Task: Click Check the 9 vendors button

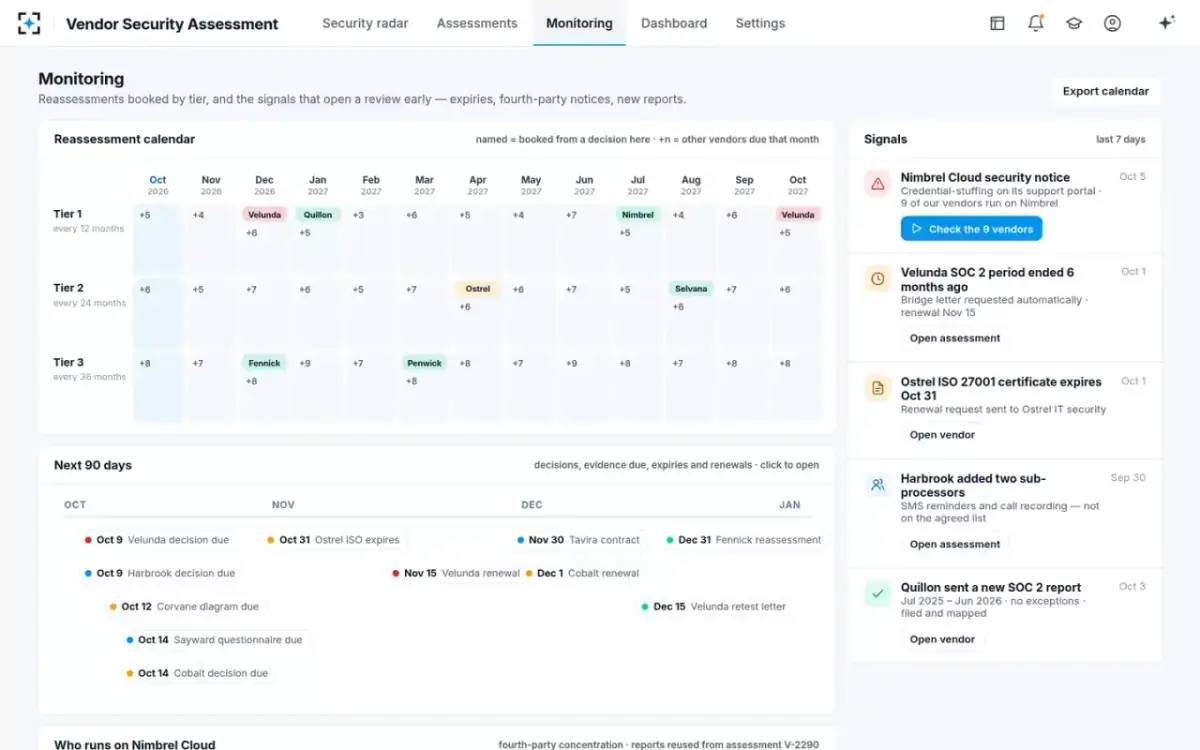Action: coord(971,229)
